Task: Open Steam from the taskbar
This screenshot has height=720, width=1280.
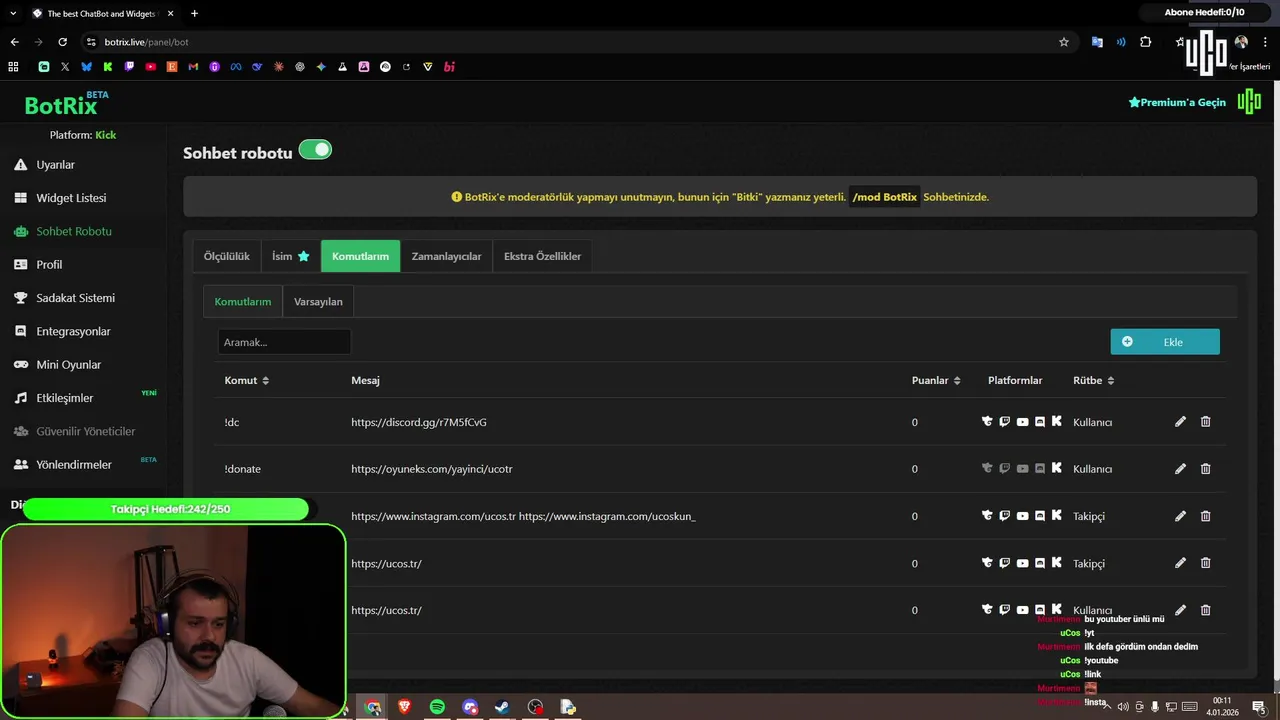Action: tap(502, 707)
